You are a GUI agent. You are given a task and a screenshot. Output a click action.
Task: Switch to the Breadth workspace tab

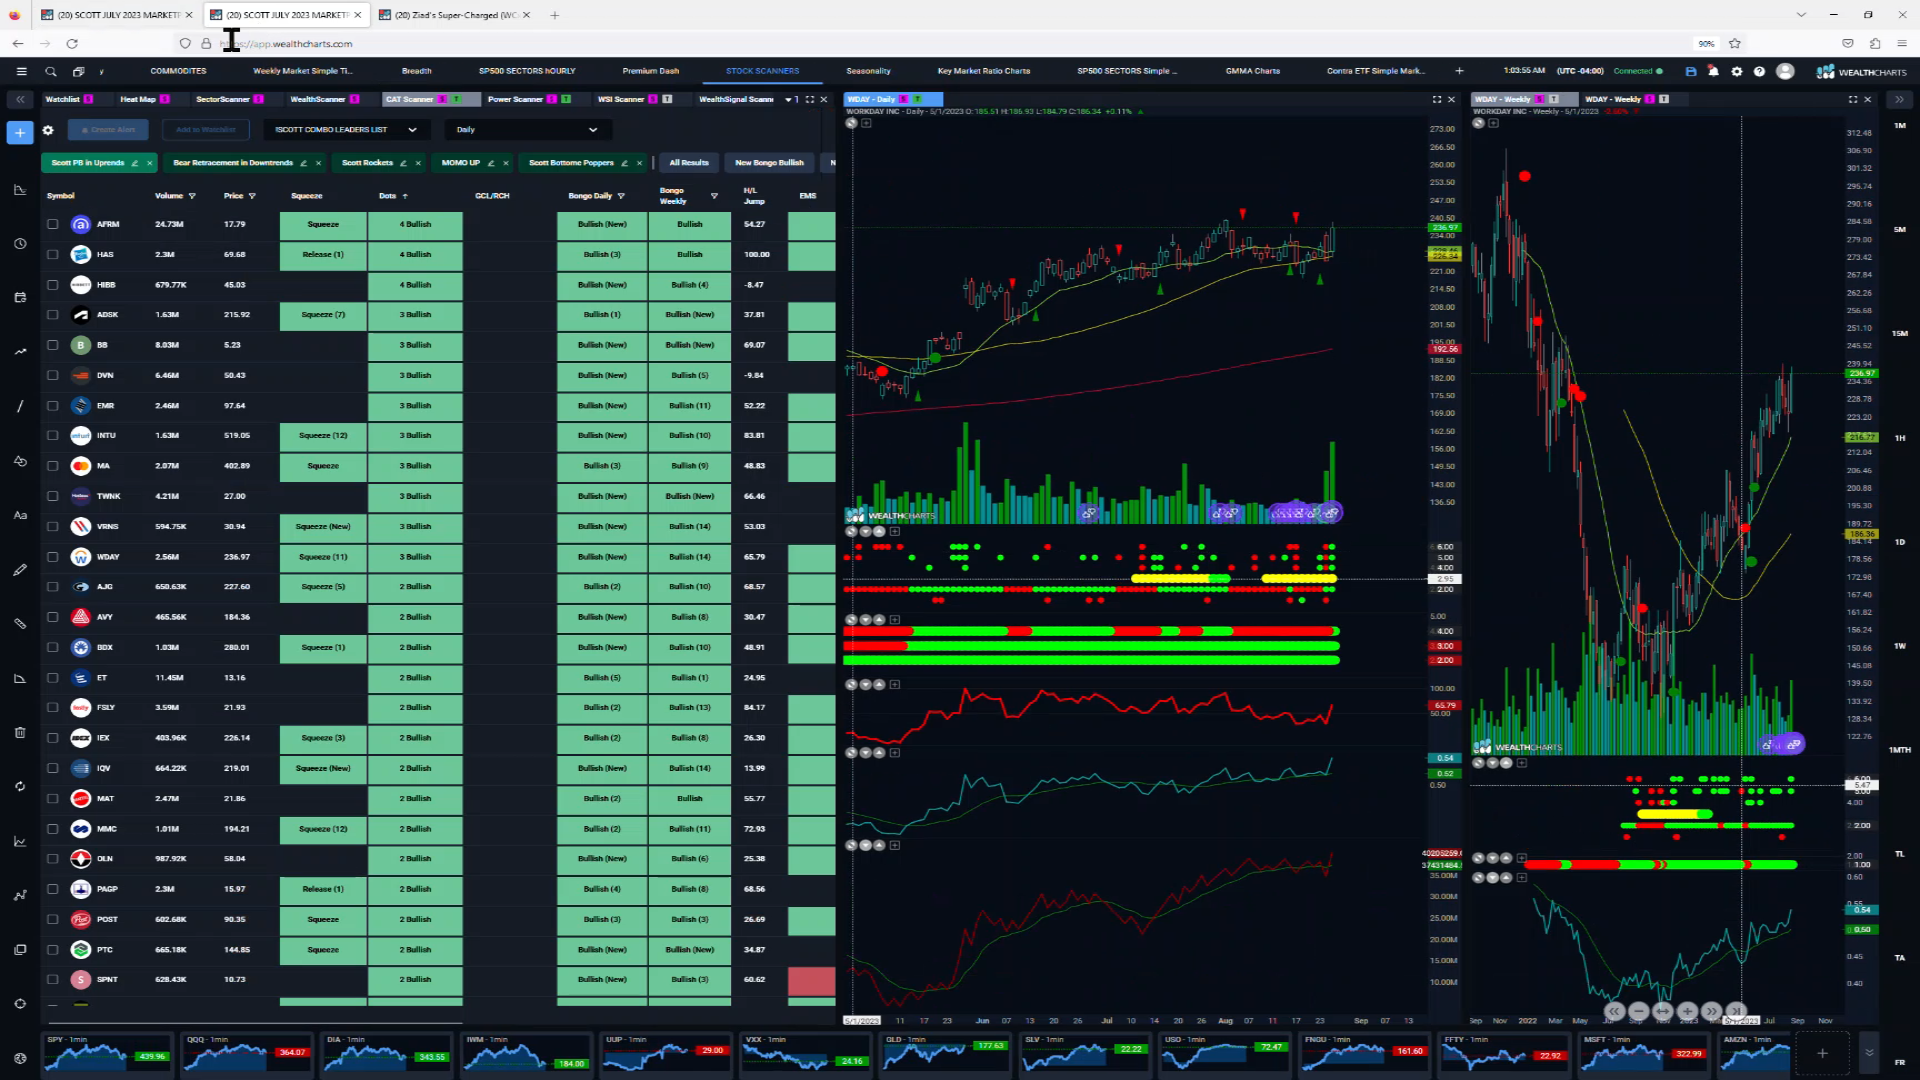point(417,71)
